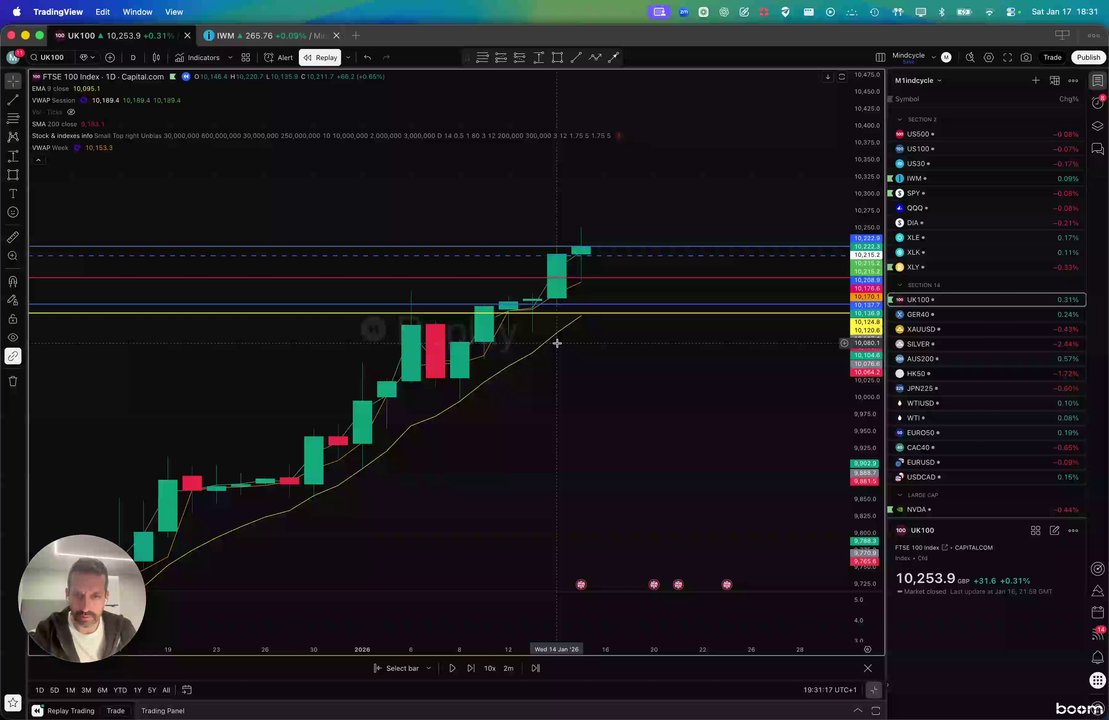Select the YTD date range tab
1109x720 pixels.
click(120, 690)
